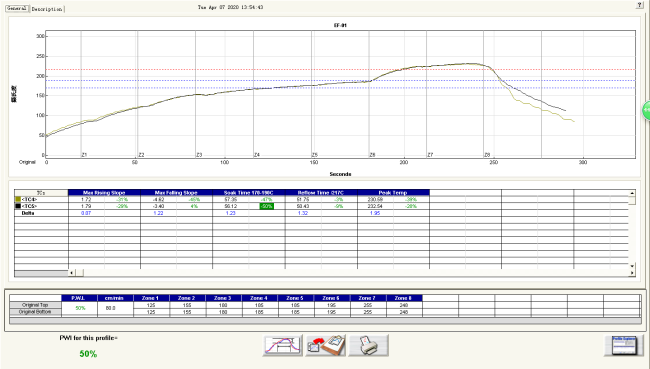The height and width of the screenshot is (369, 650).
Task: Click the 1.32 delta reflow time value
Action: click(303, 213)
